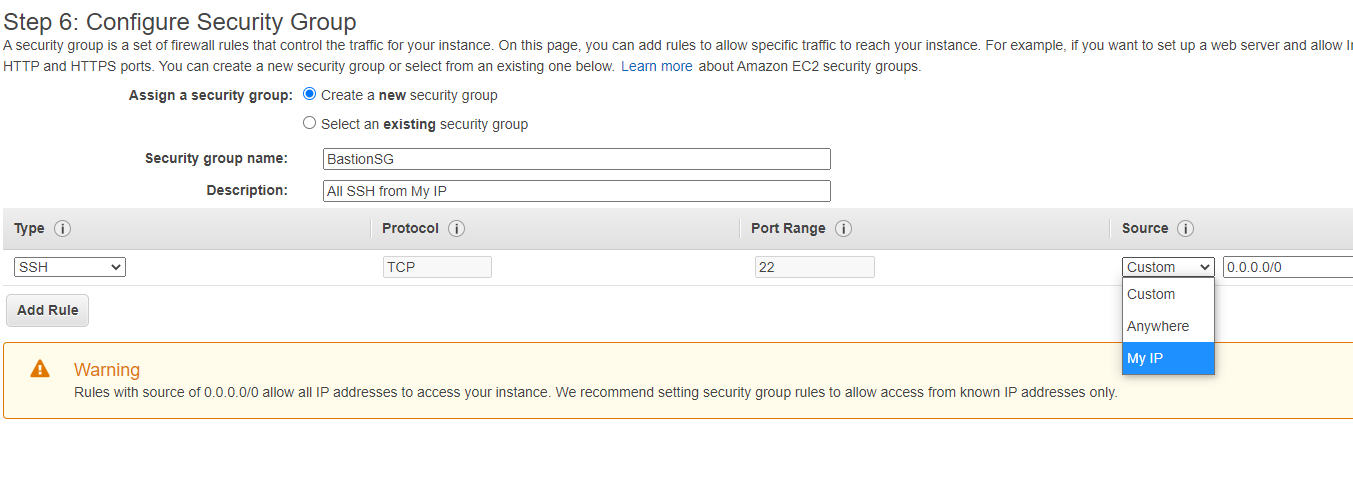This screenshot has height=500, width=1353.
Task: Pick 'My IP' from the source list
Action: 1167,358
